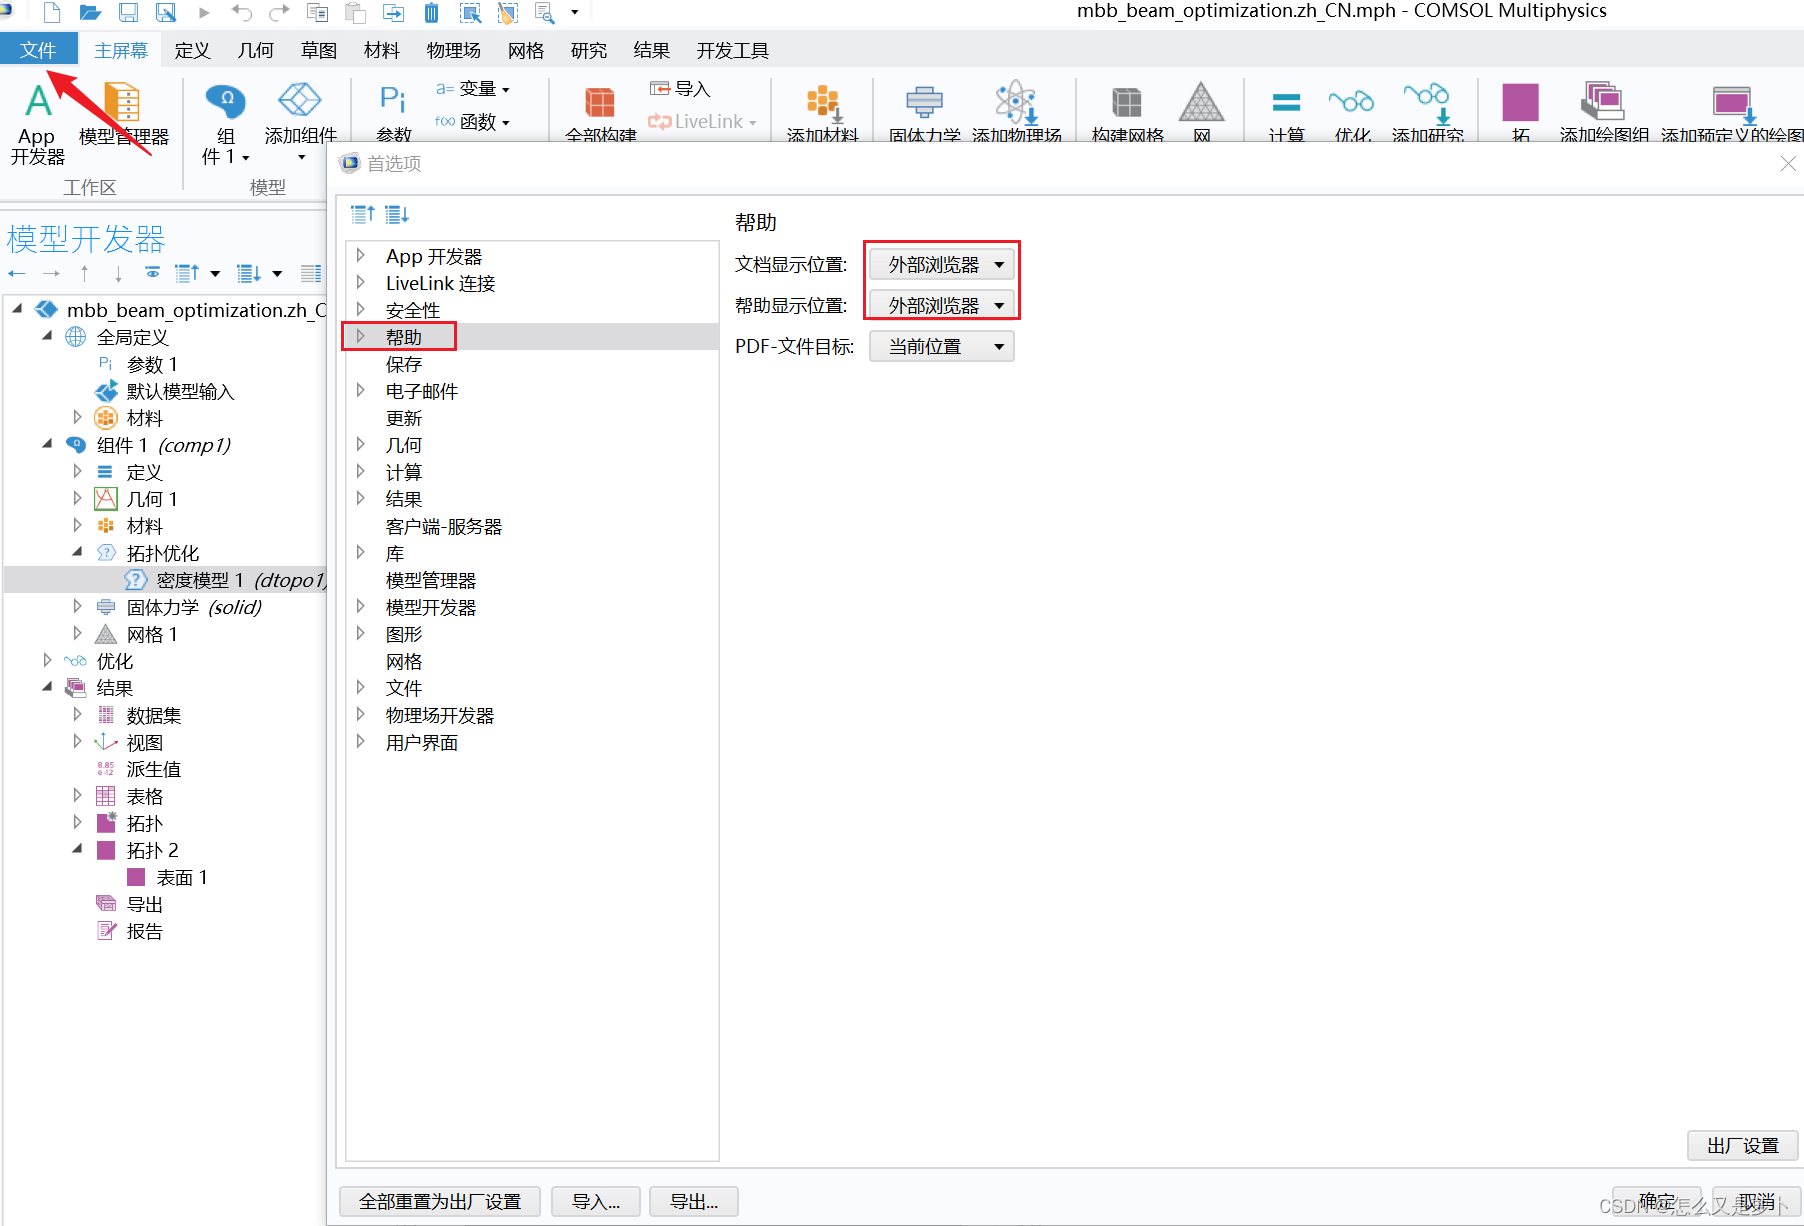Click the 取消 button
Image resolution: width=1804 pixels, height=1226 pixels.
coord(1757,1201)
